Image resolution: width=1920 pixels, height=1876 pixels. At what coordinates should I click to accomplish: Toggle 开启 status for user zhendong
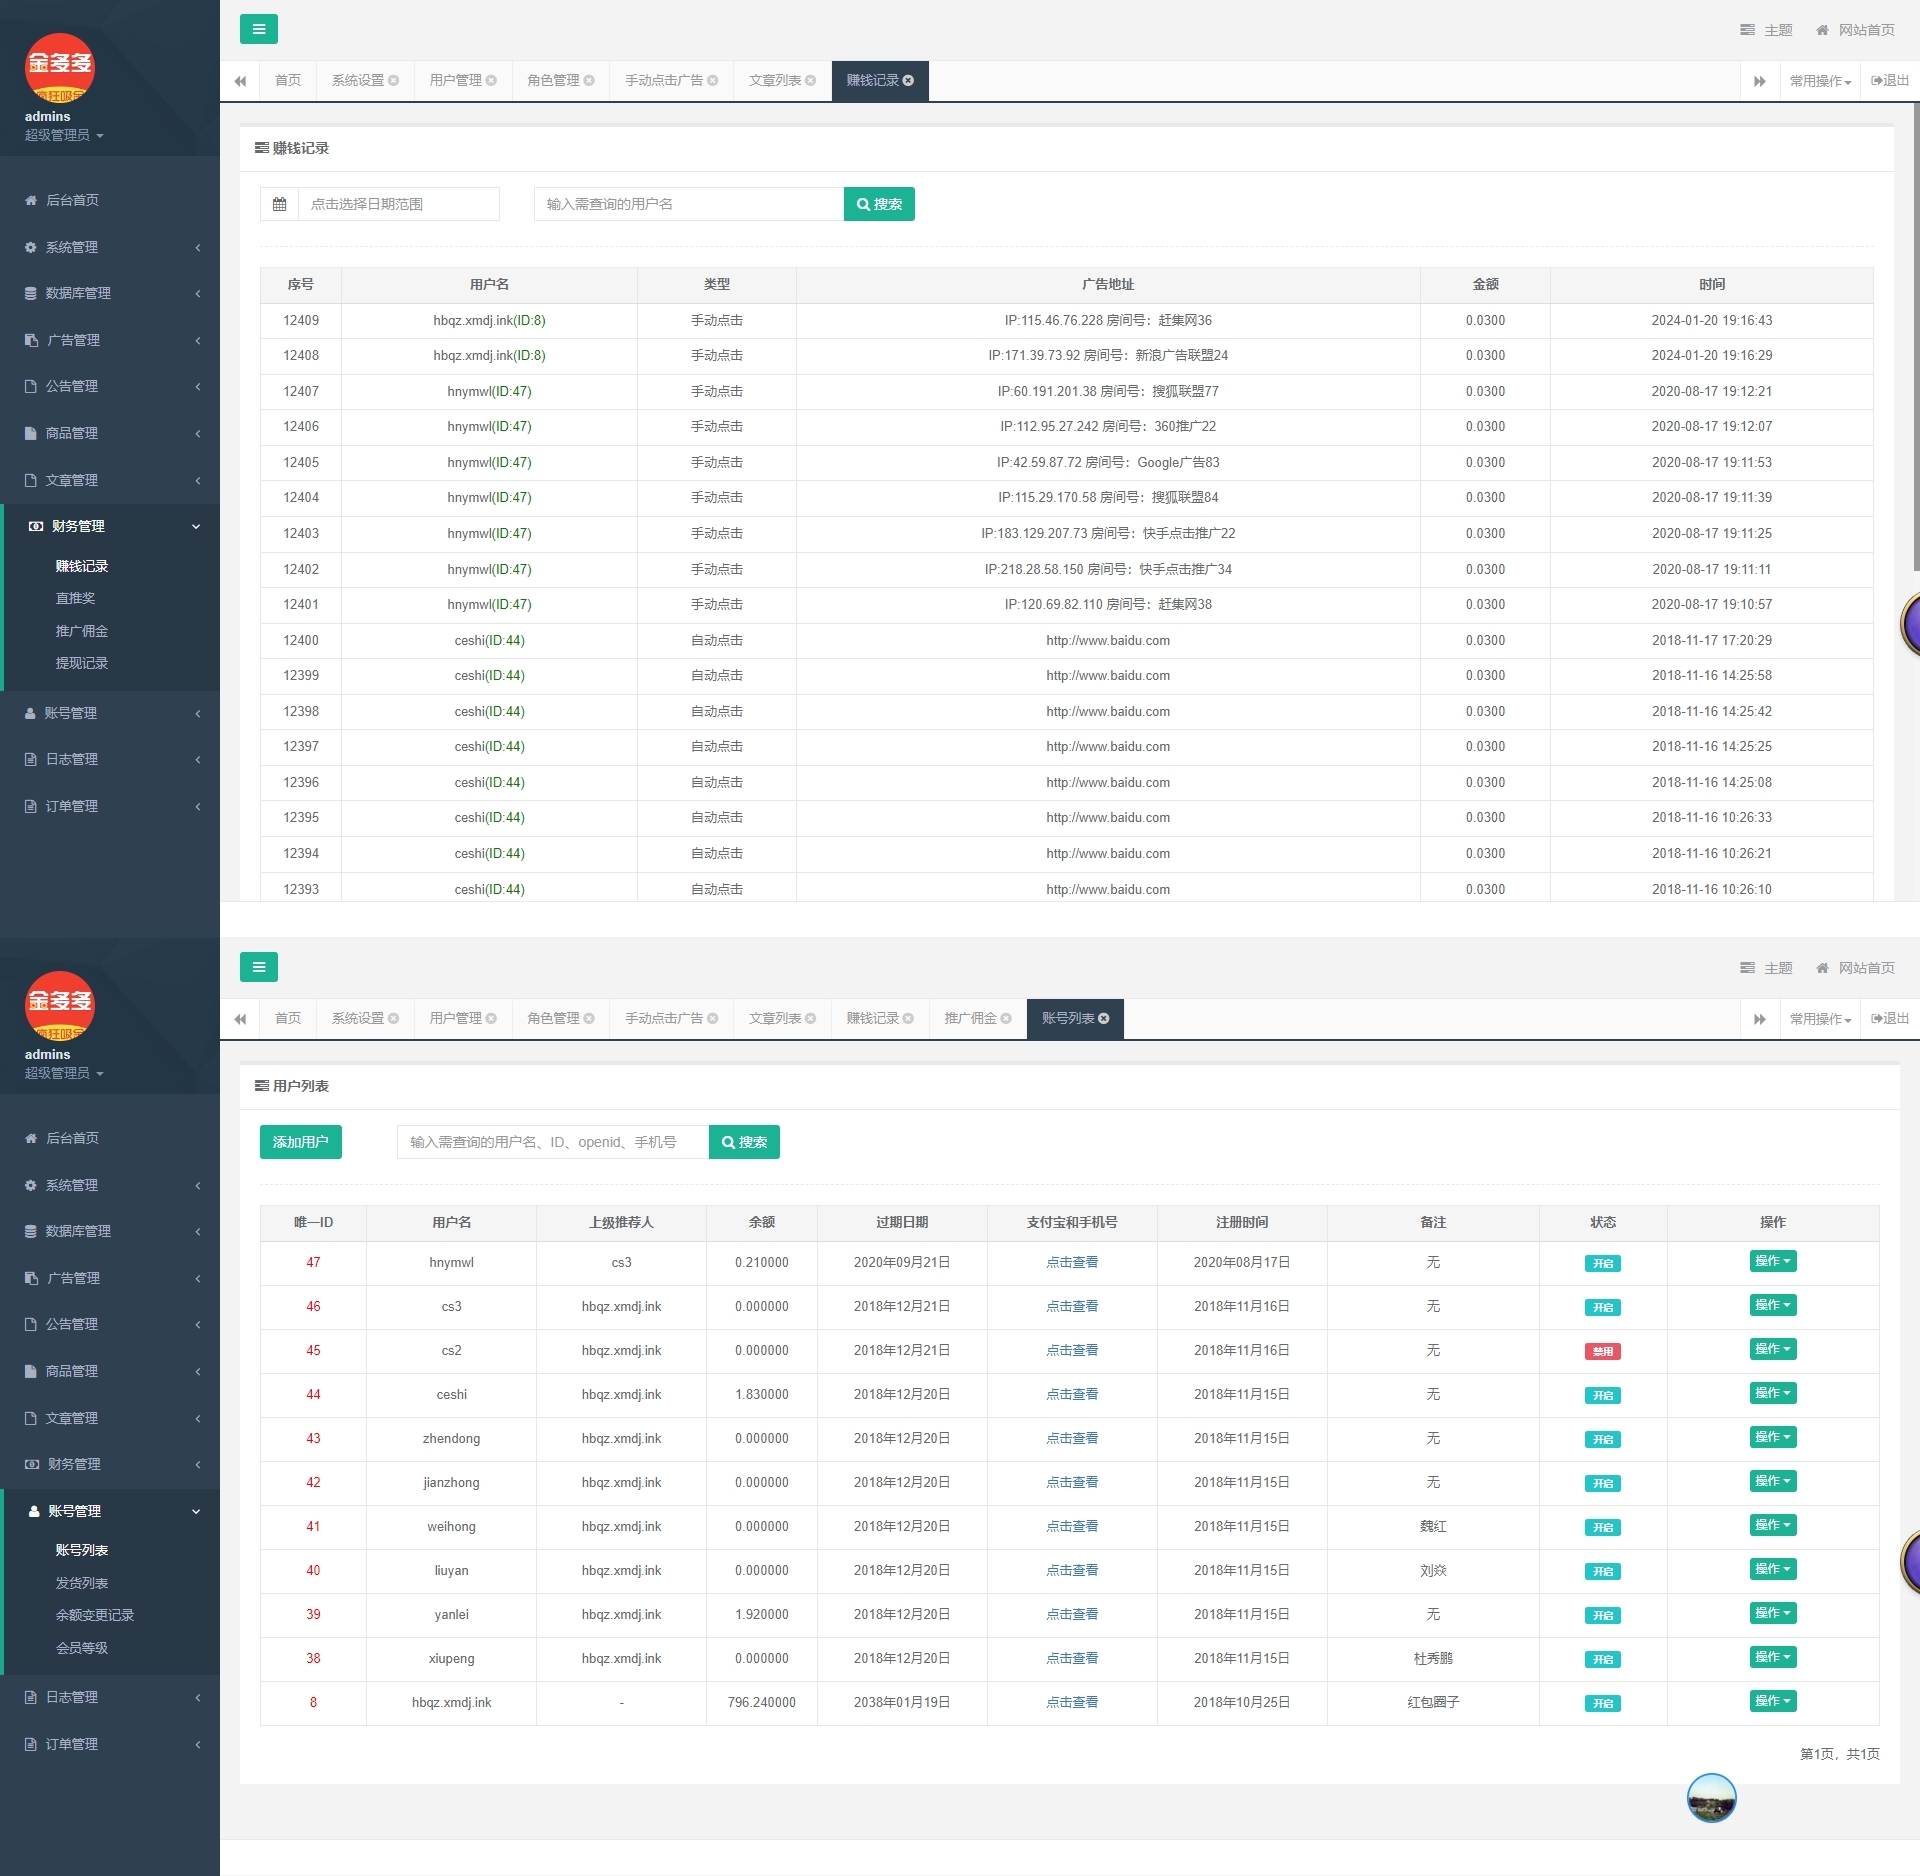[1602, 1439]
